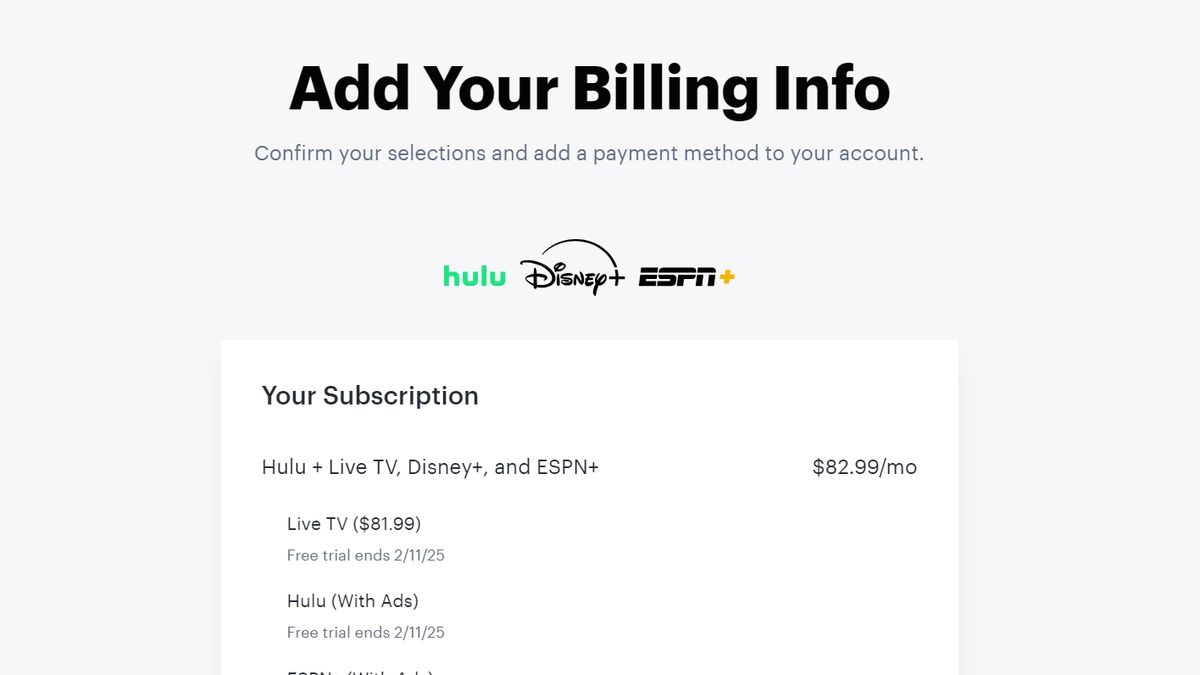1200x675 pixels.
Task: Click the partially visible ESPN+ (With Ads) item
Action: 360,671
